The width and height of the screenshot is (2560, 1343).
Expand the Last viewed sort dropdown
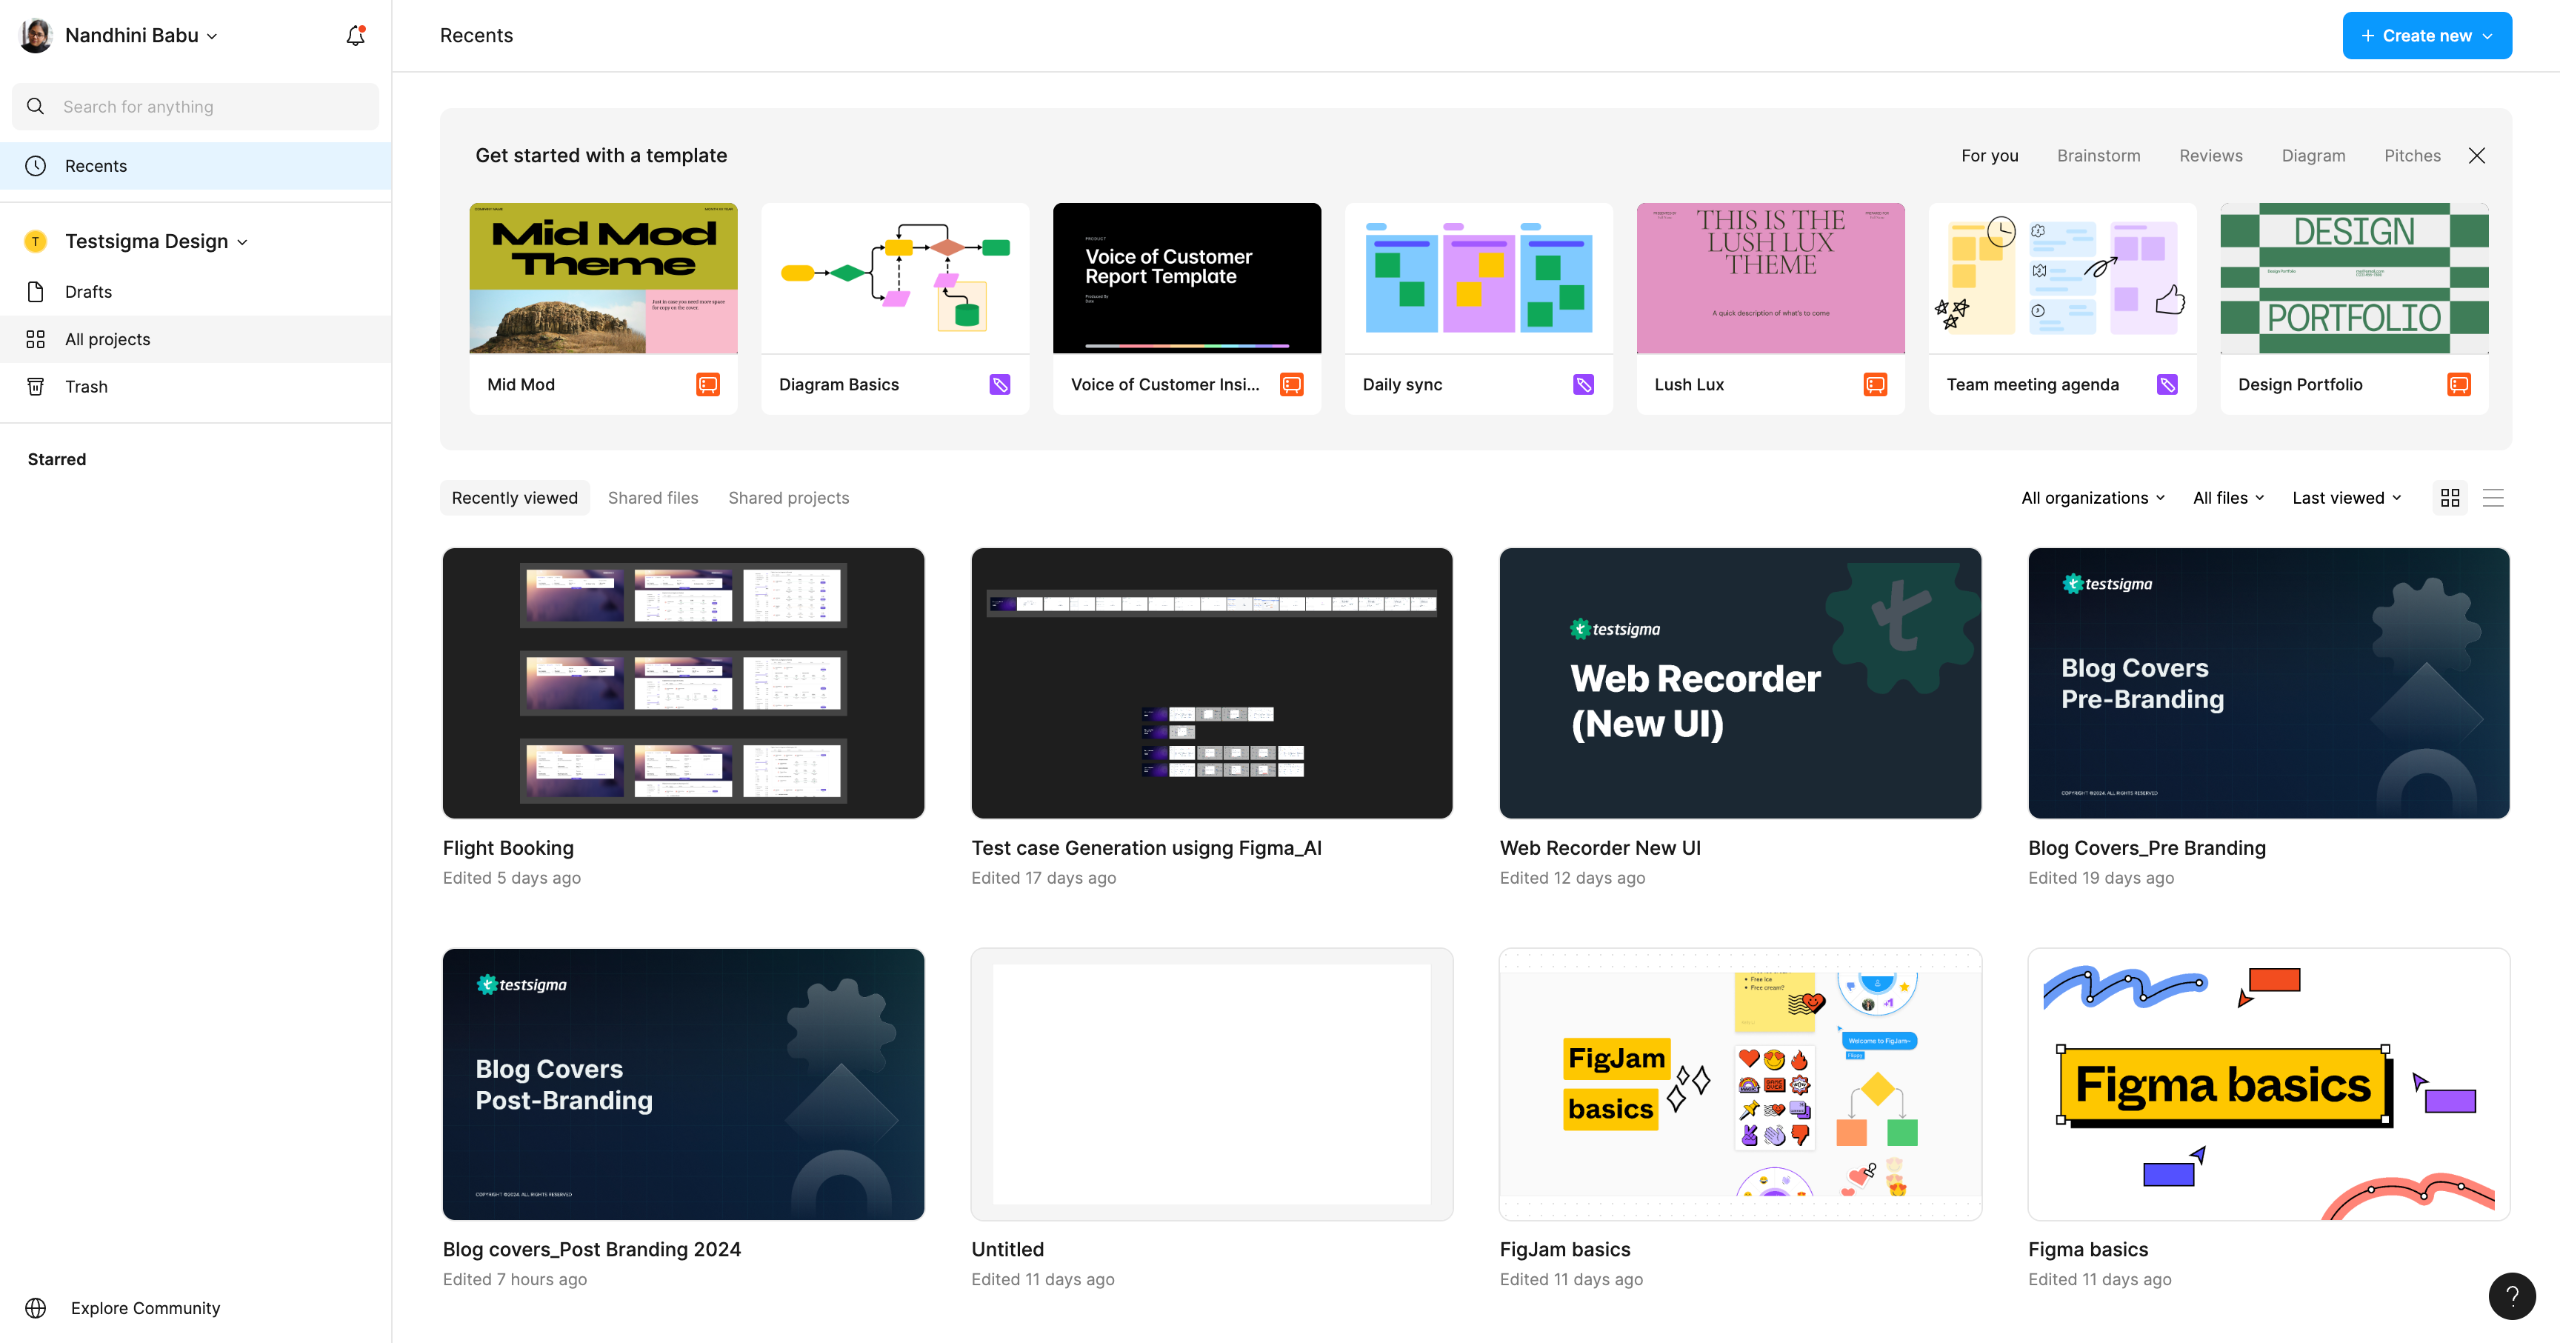pos(2346,497)
